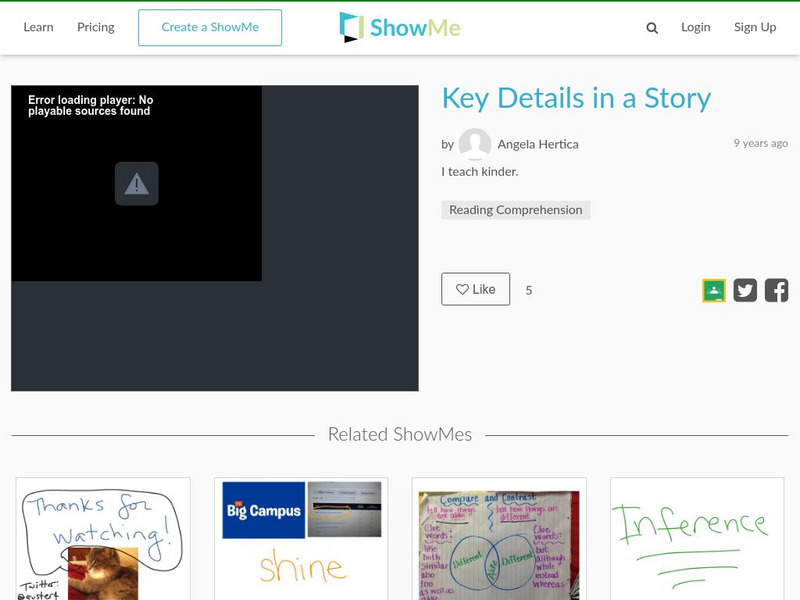Screen dimensions: 800x600
Task: Click Create a ShowMe button
Action: point(210,28)
